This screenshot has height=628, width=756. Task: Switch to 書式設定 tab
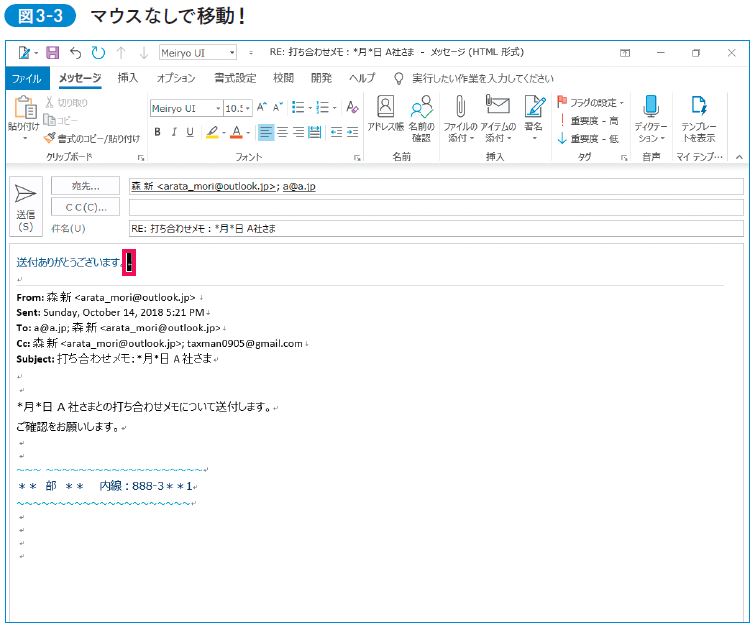235,78
